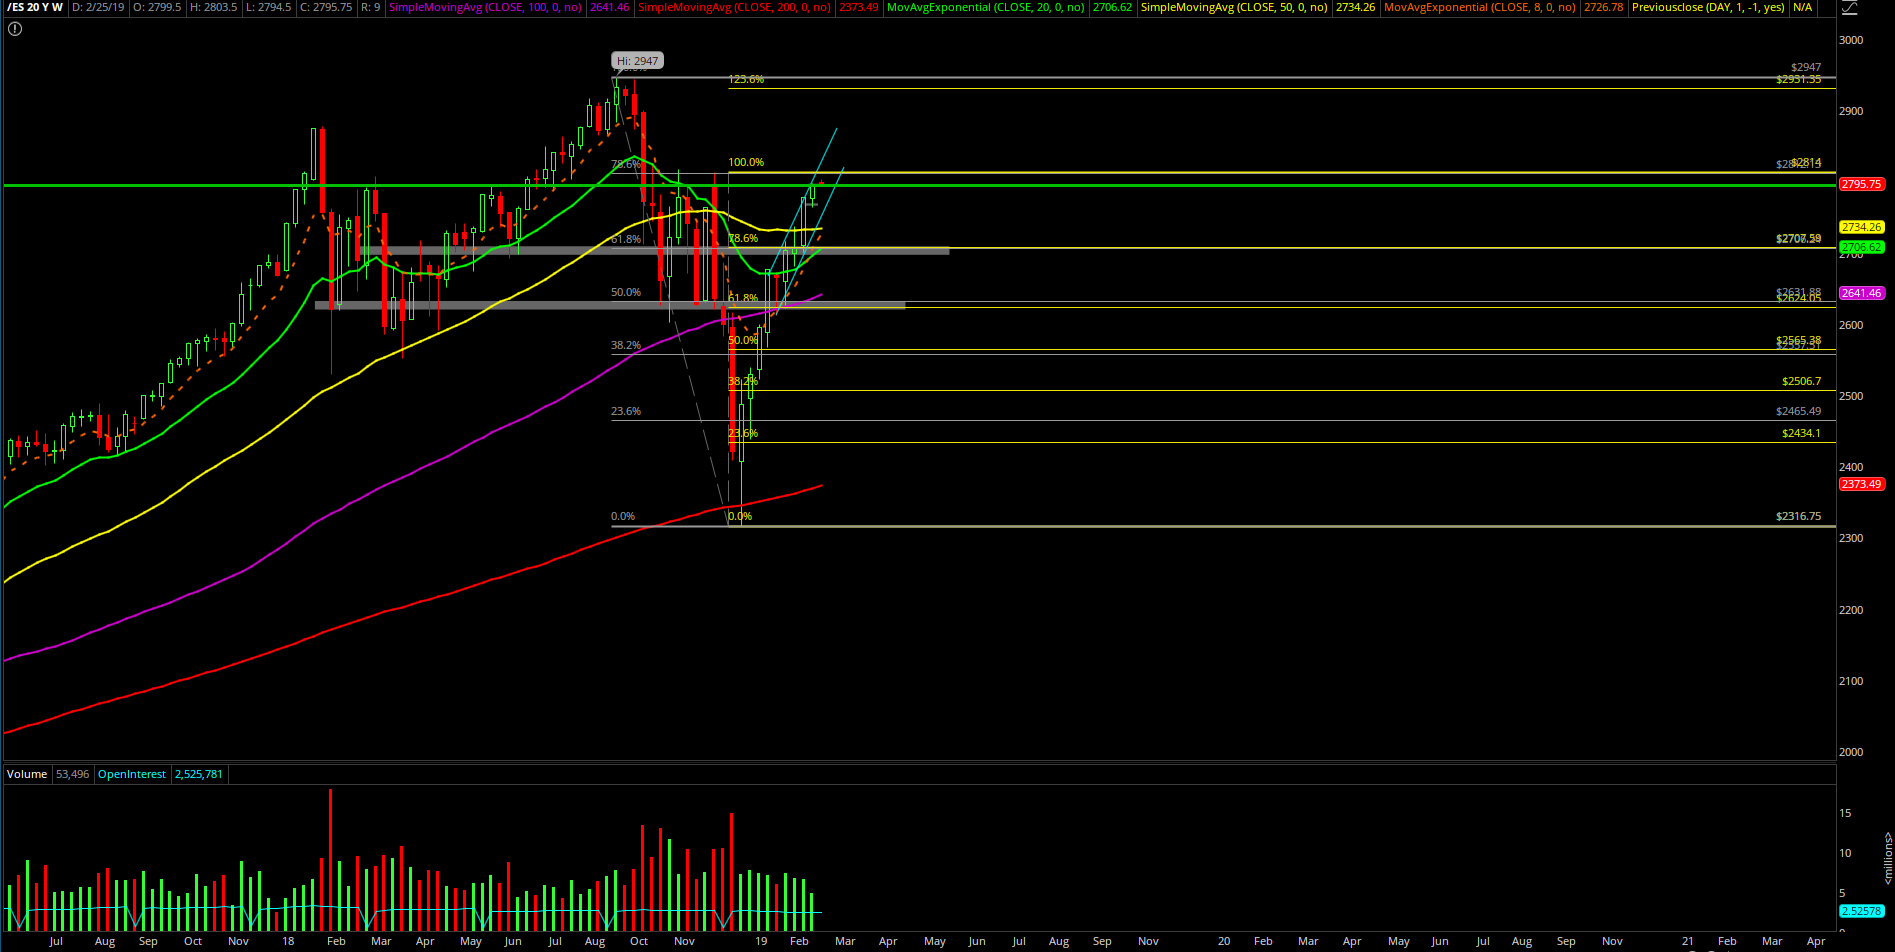The height and width of the screenshot is (952, 1895).
Task: Click the $2316.75 Fibonacci level label
Action: point(1798,517)
